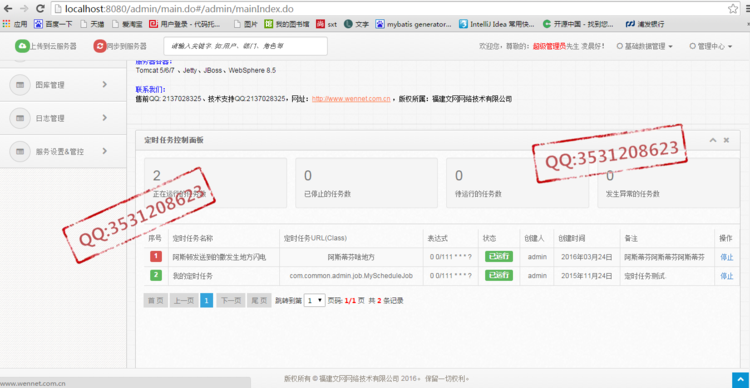Screen dimensions: 750x388
Task: Stop 我的定时任务 via 停止 link
Action: (x=727, y=276)
